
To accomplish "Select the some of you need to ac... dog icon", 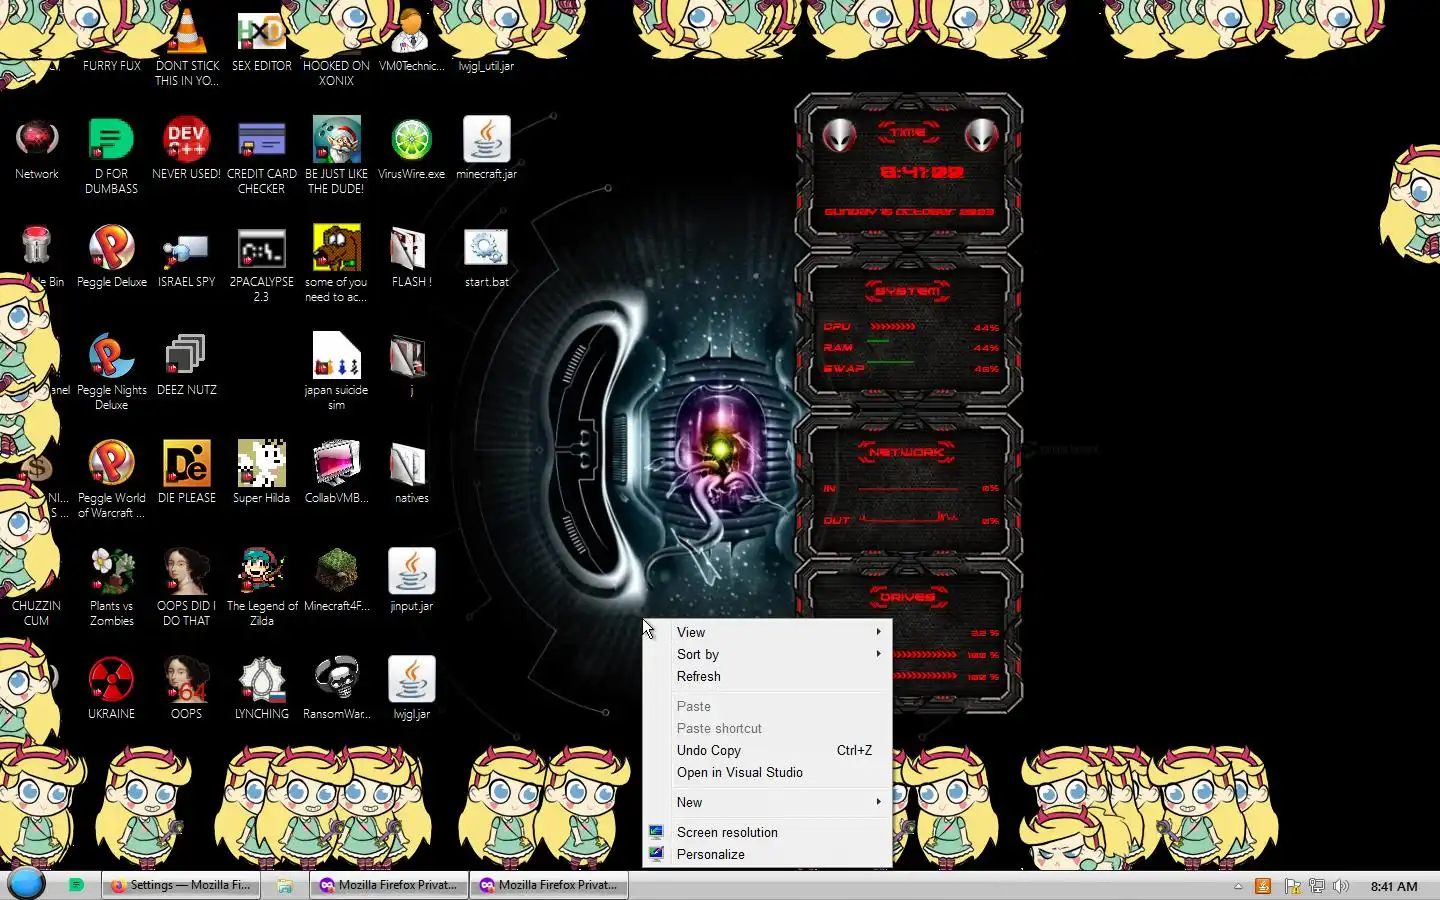I will [x=336, y=248].
